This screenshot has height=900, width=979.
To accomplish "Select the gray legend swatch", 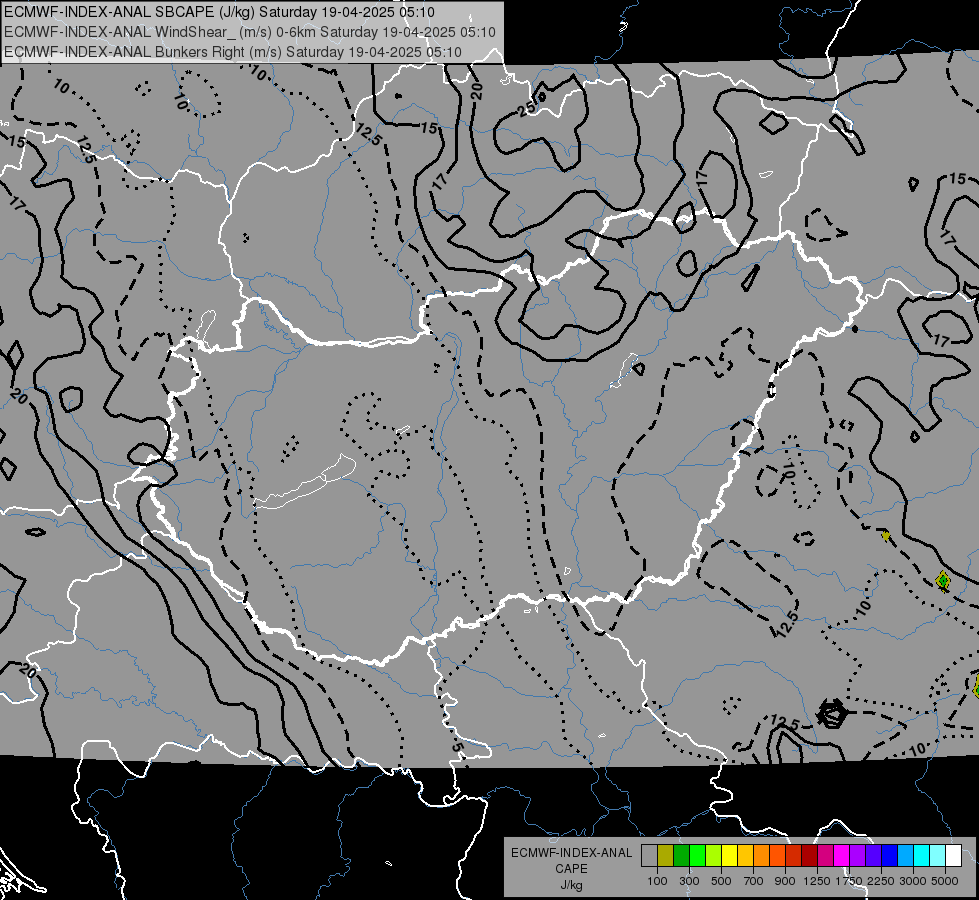I will (x=649, y=855).
